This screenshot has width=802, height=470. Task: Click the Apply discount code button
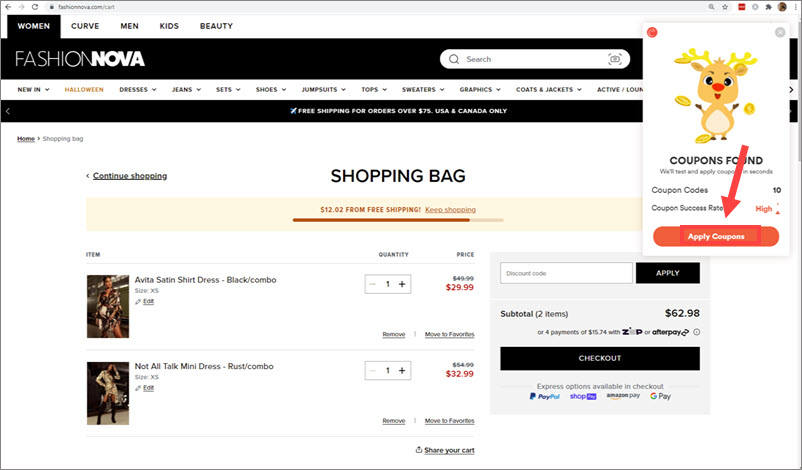point(667,273)
